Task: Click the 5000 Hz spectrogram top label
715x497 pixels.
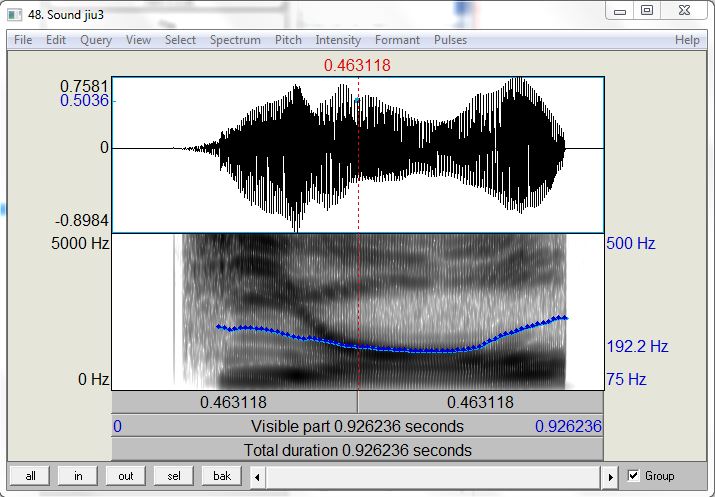Action: click(x=80, y=243)
